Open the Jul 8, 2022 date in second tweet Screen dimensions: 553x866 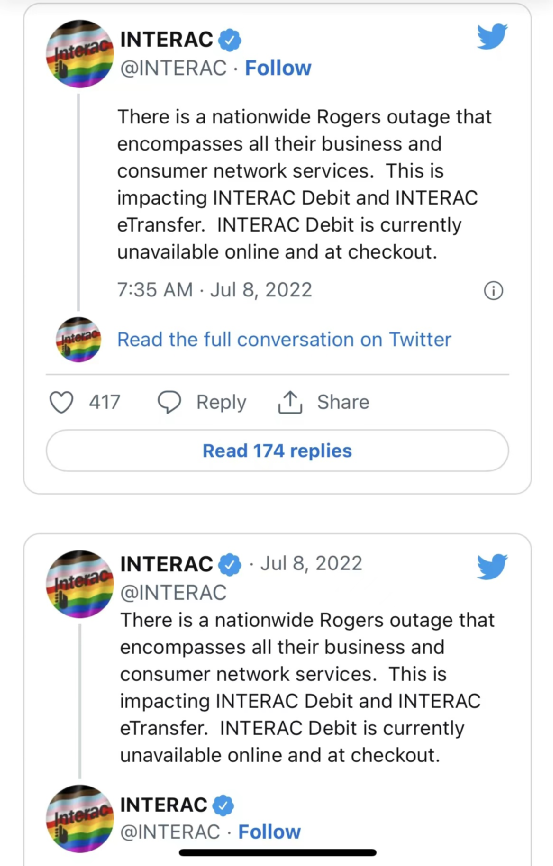click(311, 563)
